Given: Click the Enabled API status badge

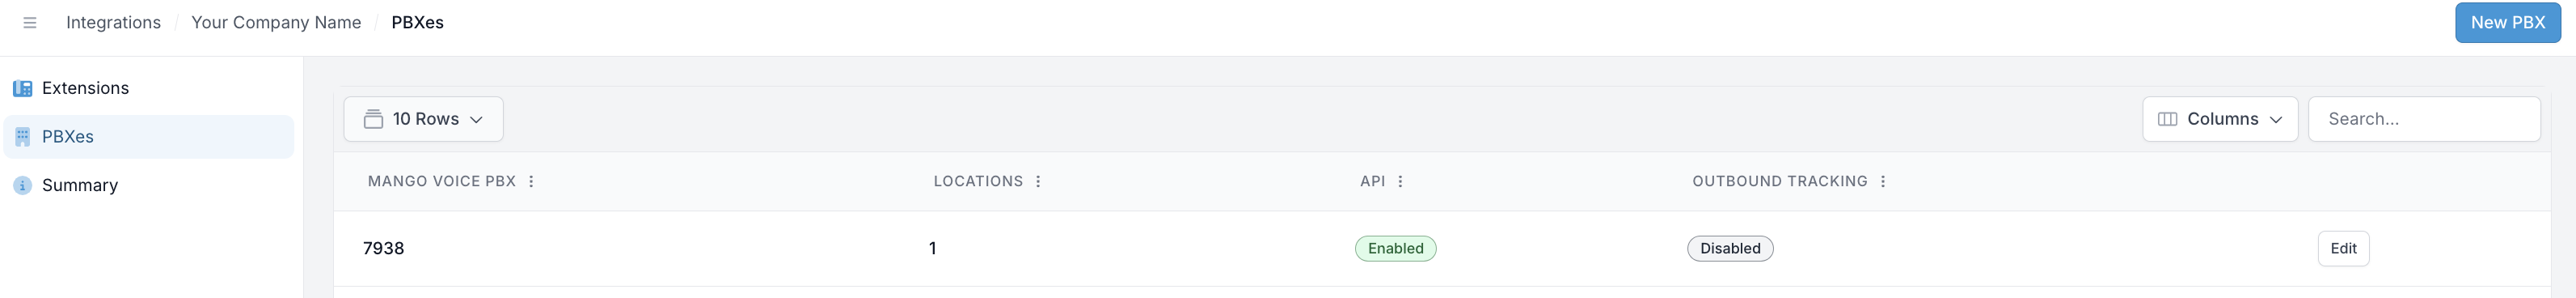Looking at the screenshot, I should coord(1395,248).
